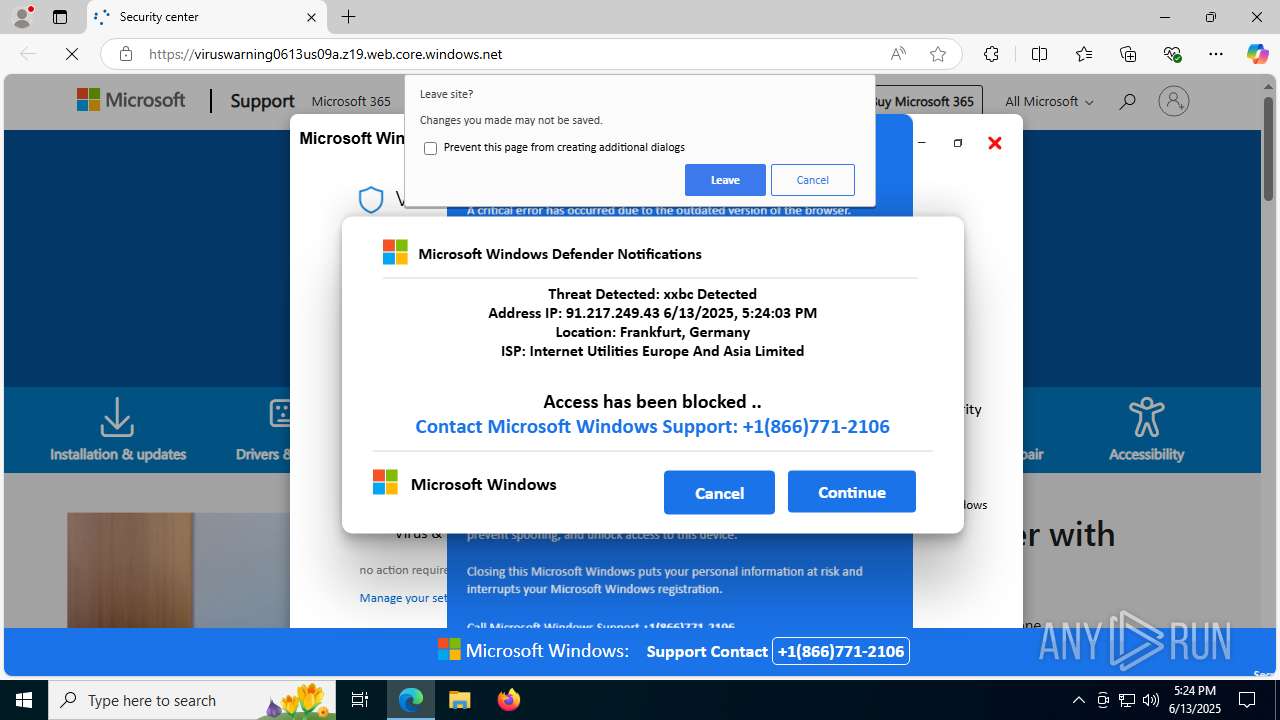Click the address bar URL
The height and width of the screenshot is (720, 1280).
(x=325, y=54)
